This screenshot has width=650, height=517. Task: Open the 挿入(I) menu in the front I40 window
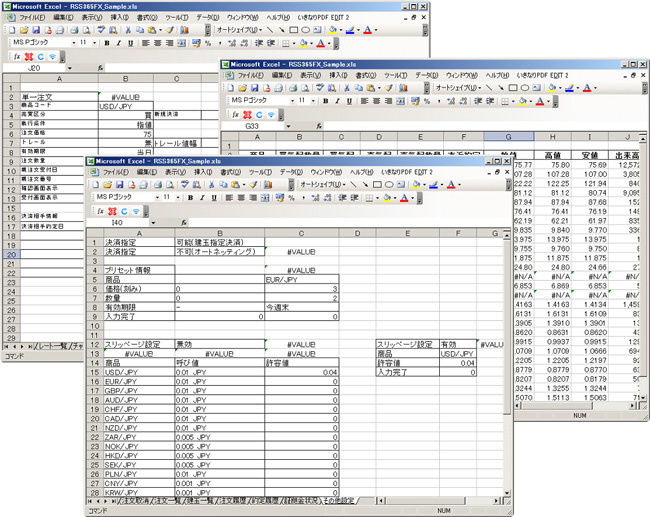202,172
